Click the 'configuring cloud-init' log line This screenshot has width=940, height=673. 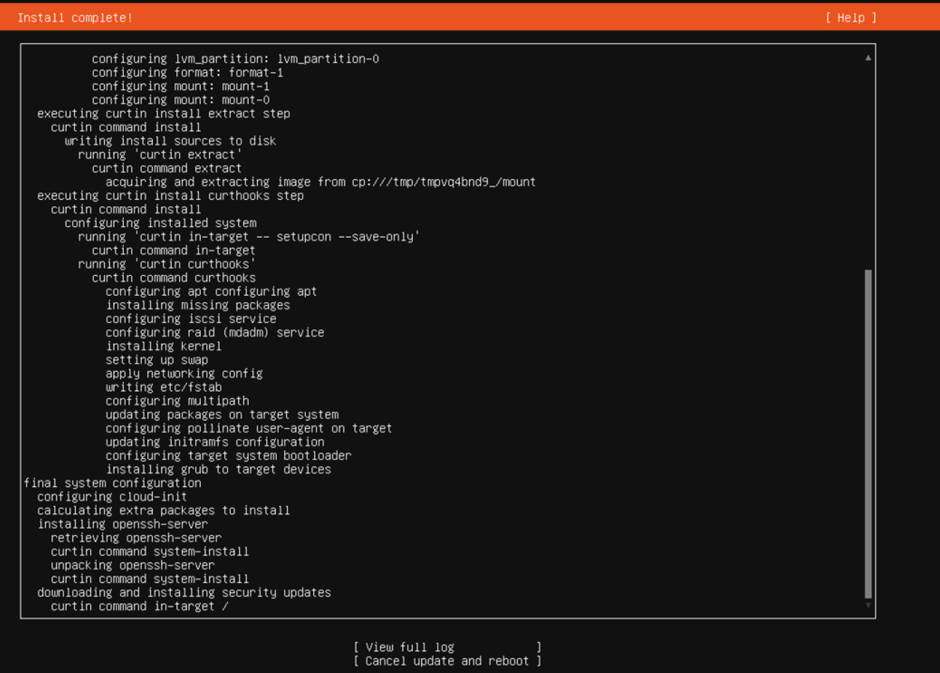pyautogui.click(x=112, y=497)
